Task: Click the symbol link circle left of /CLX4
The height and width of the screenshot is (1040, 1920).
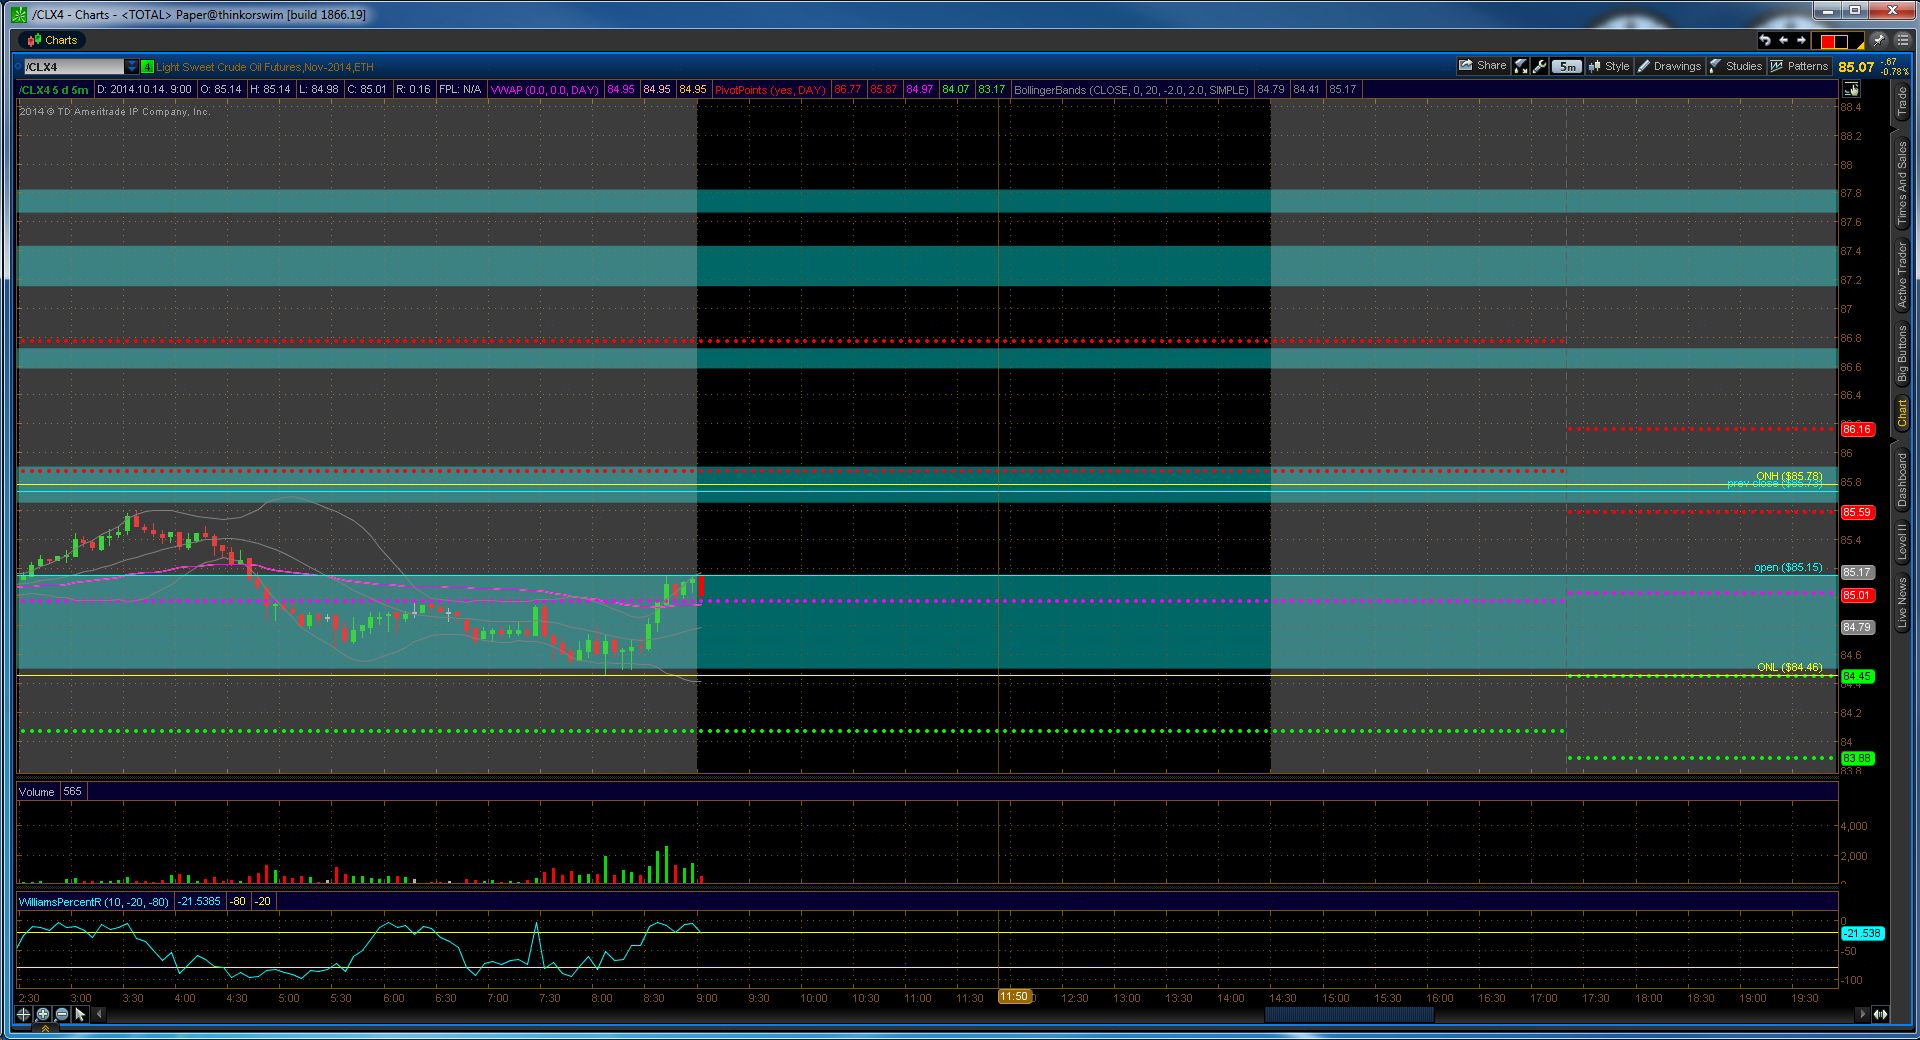Action: point(18,67)
